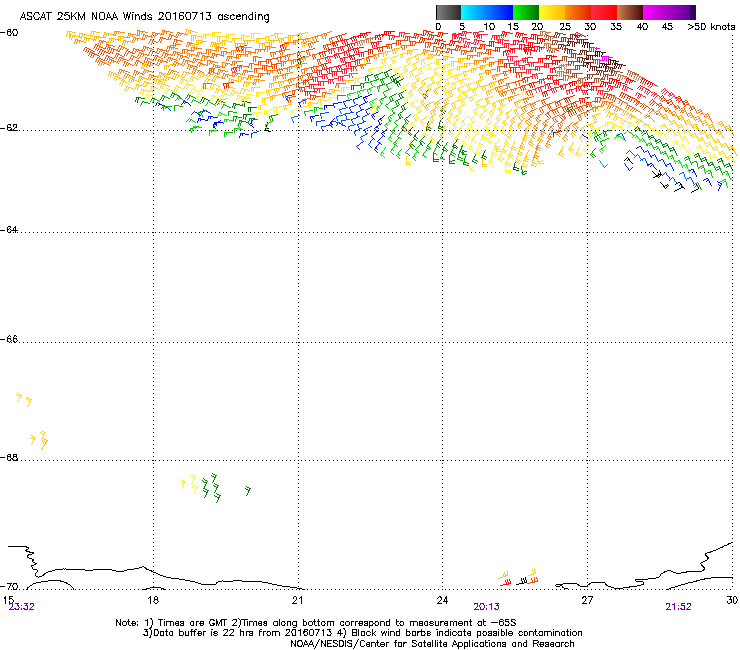Click the '>50 knots' legend label
The height and width of the screenshot is (650, 740).
point(711,27)
